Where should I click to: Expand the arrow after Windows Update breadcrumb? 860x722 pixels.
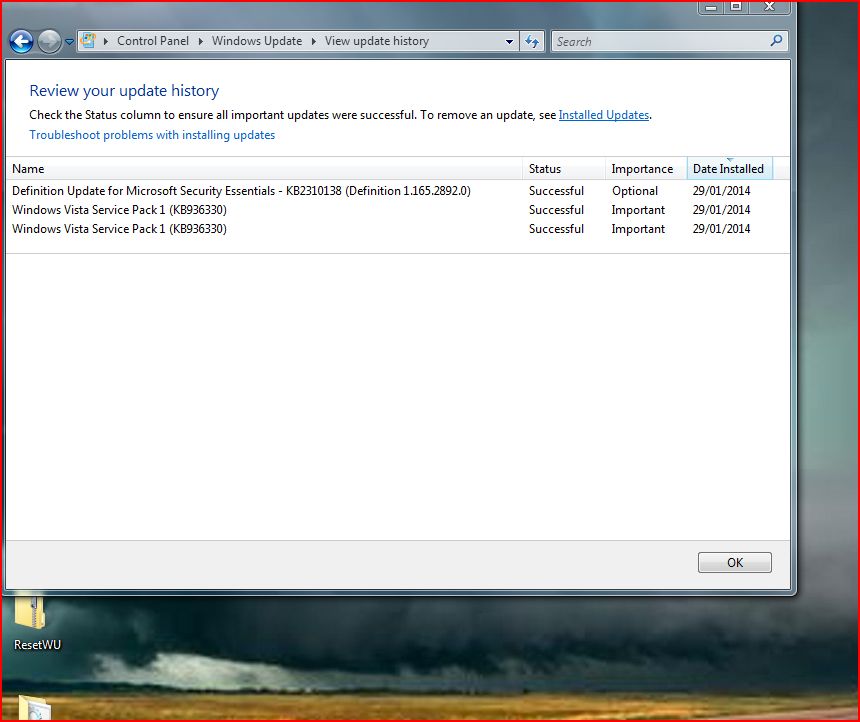tap(314, 41)
